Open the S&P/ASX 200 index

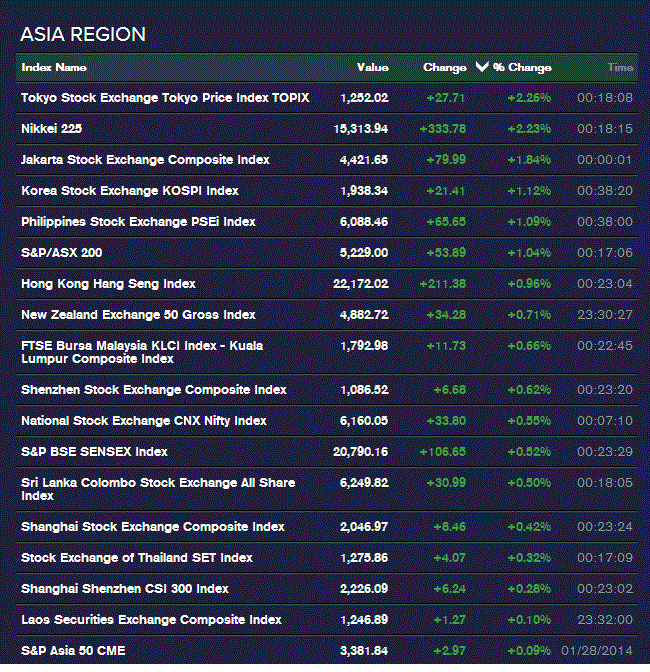pos(62,253)
